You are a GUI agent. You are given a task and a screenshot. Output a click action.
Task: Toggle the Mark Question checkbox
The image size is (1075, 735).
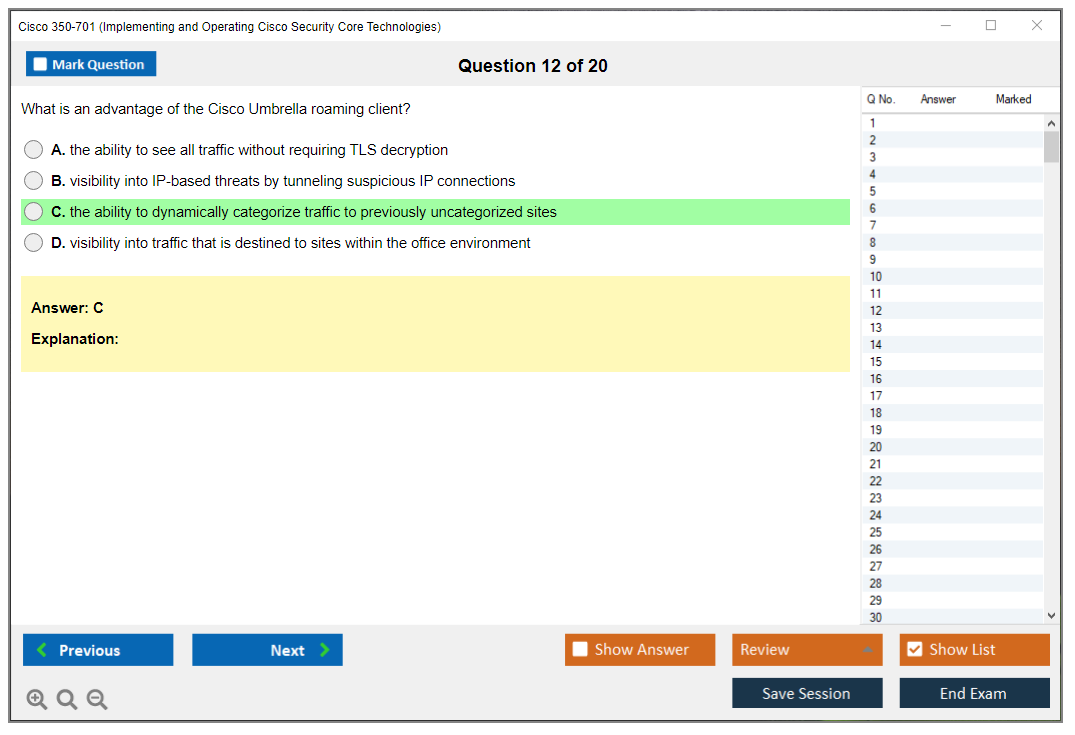pos(39,63)
